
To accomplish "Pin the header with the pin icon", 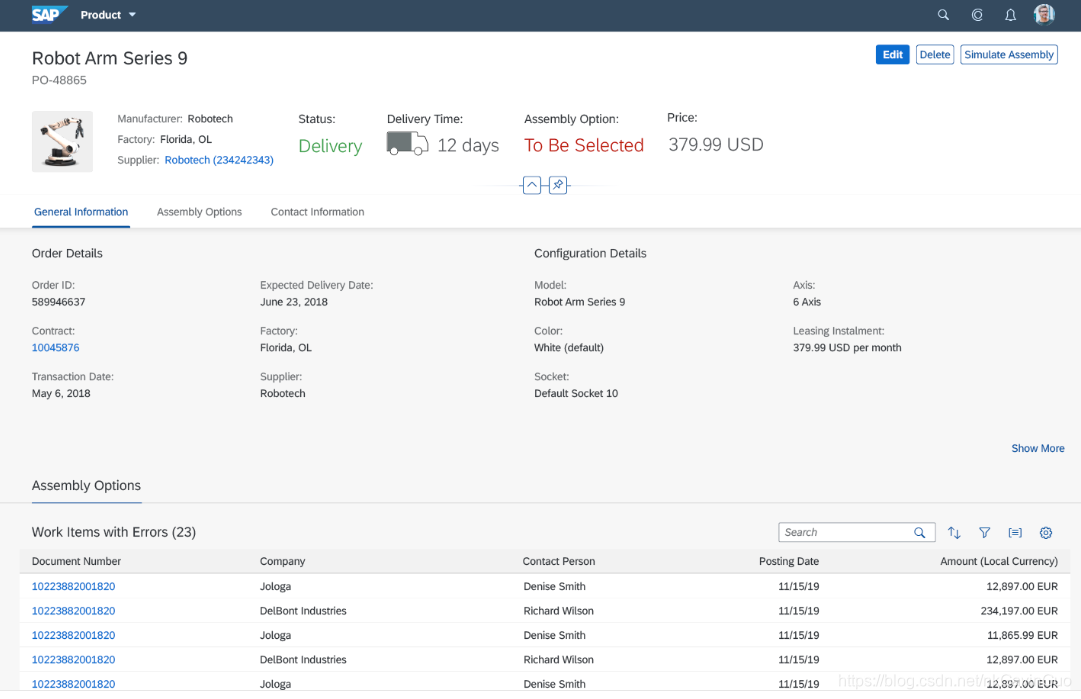I will tap(558, 185).
